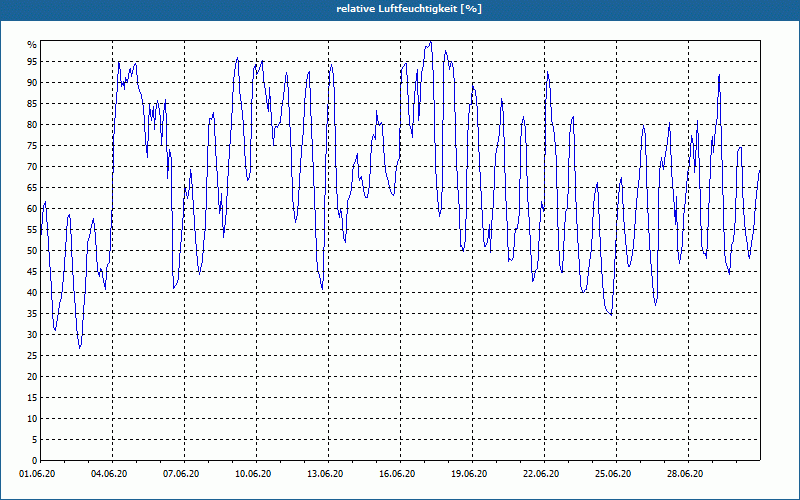Click the y-axis unit label '%'
The height and width of the screenshot is (500, 800).
(32, 44)
